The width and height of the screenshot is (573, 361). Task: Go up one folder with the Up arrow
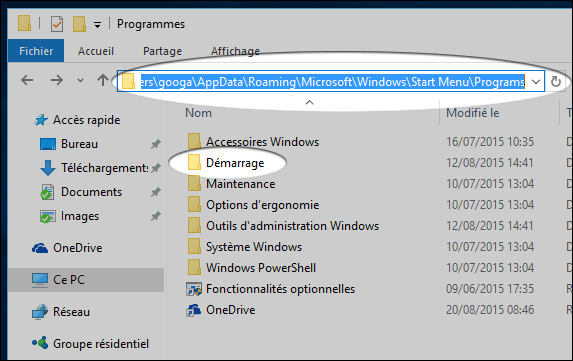point(103,80)
